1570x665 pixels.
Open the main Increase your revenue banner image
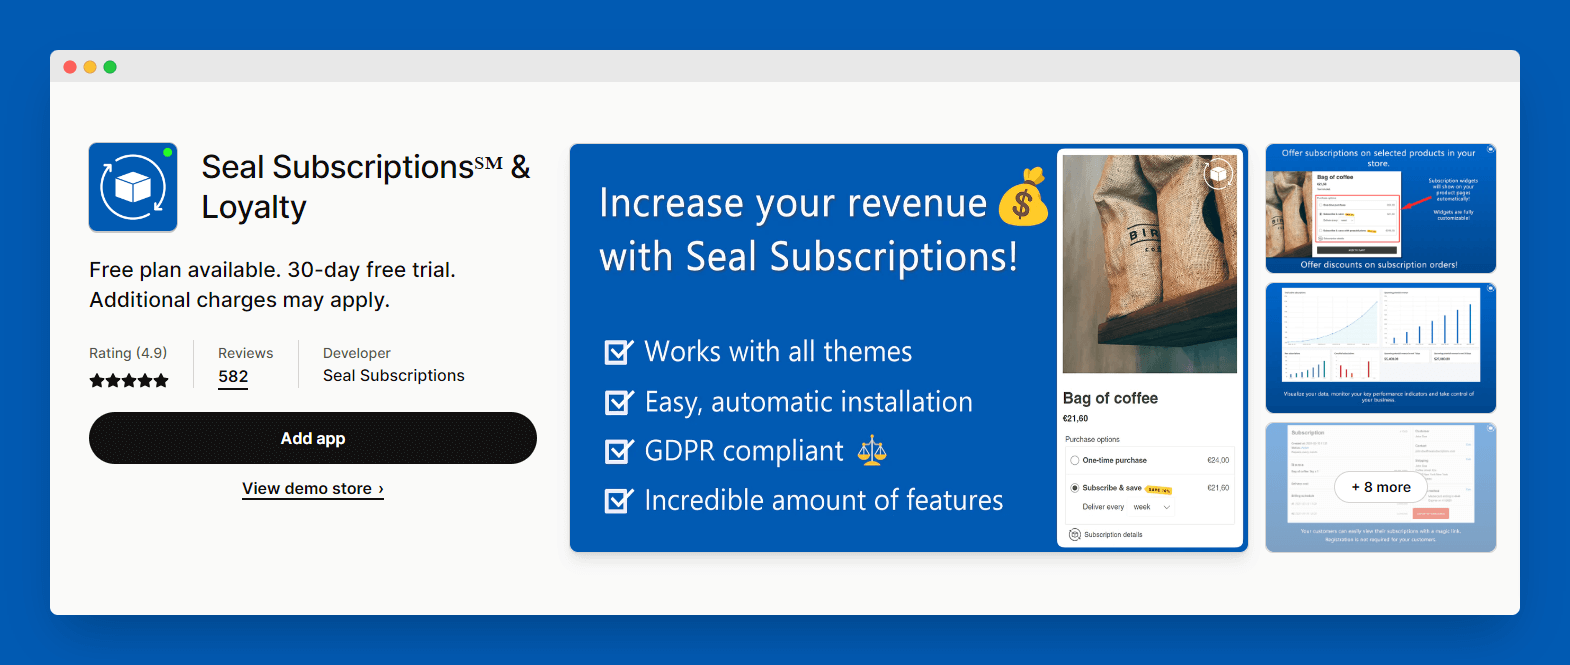909,348
